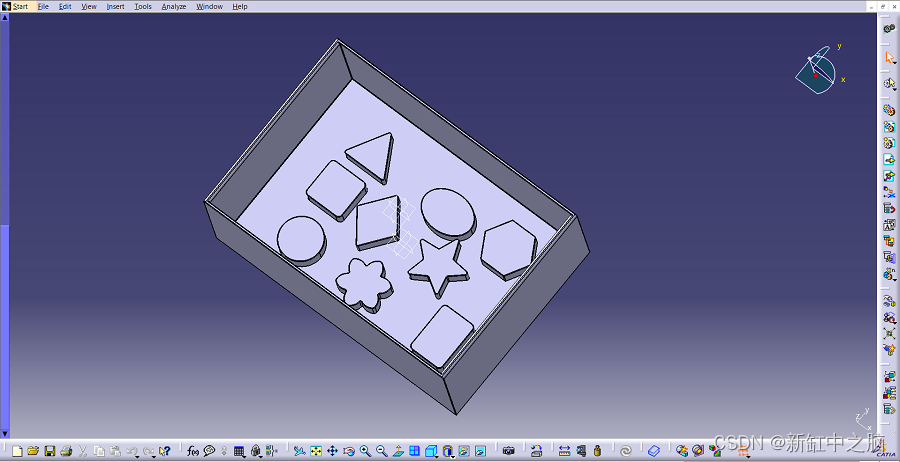Open the Insert menu
900x462 pixels.
(x=115, y=6)
